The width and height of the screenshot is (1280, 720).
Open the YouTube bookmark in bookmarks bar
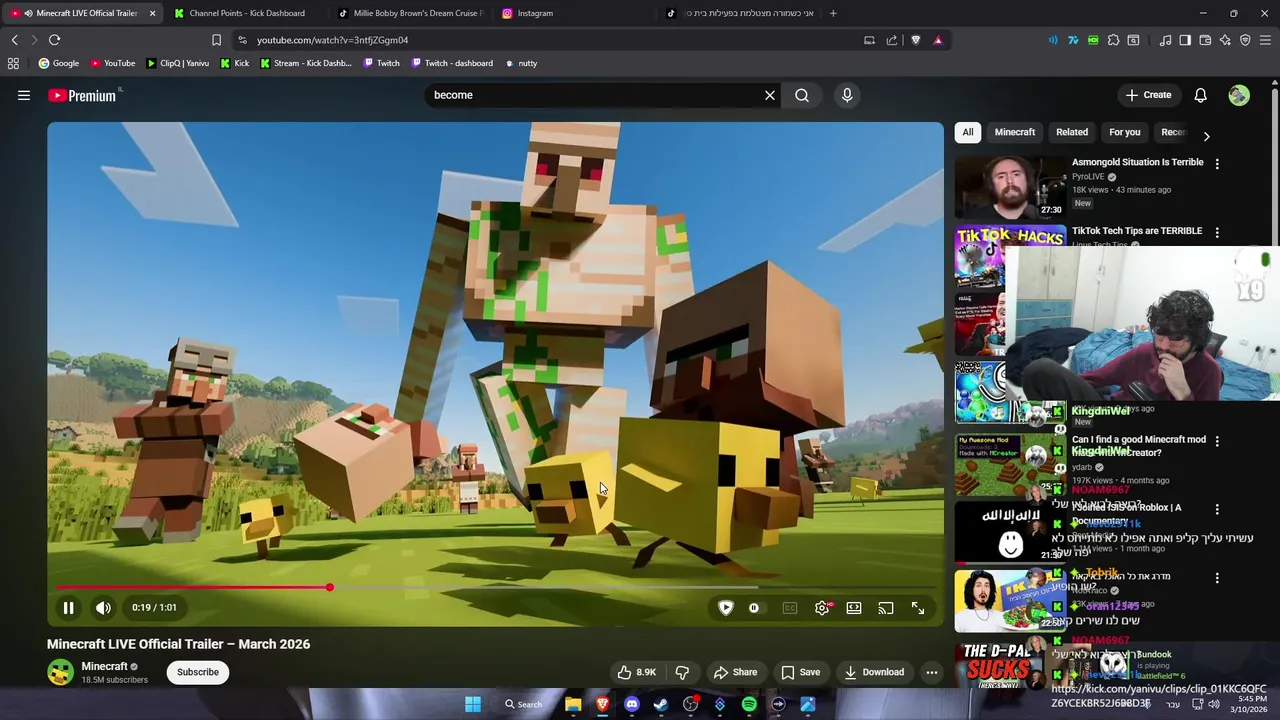coord(112,63)
